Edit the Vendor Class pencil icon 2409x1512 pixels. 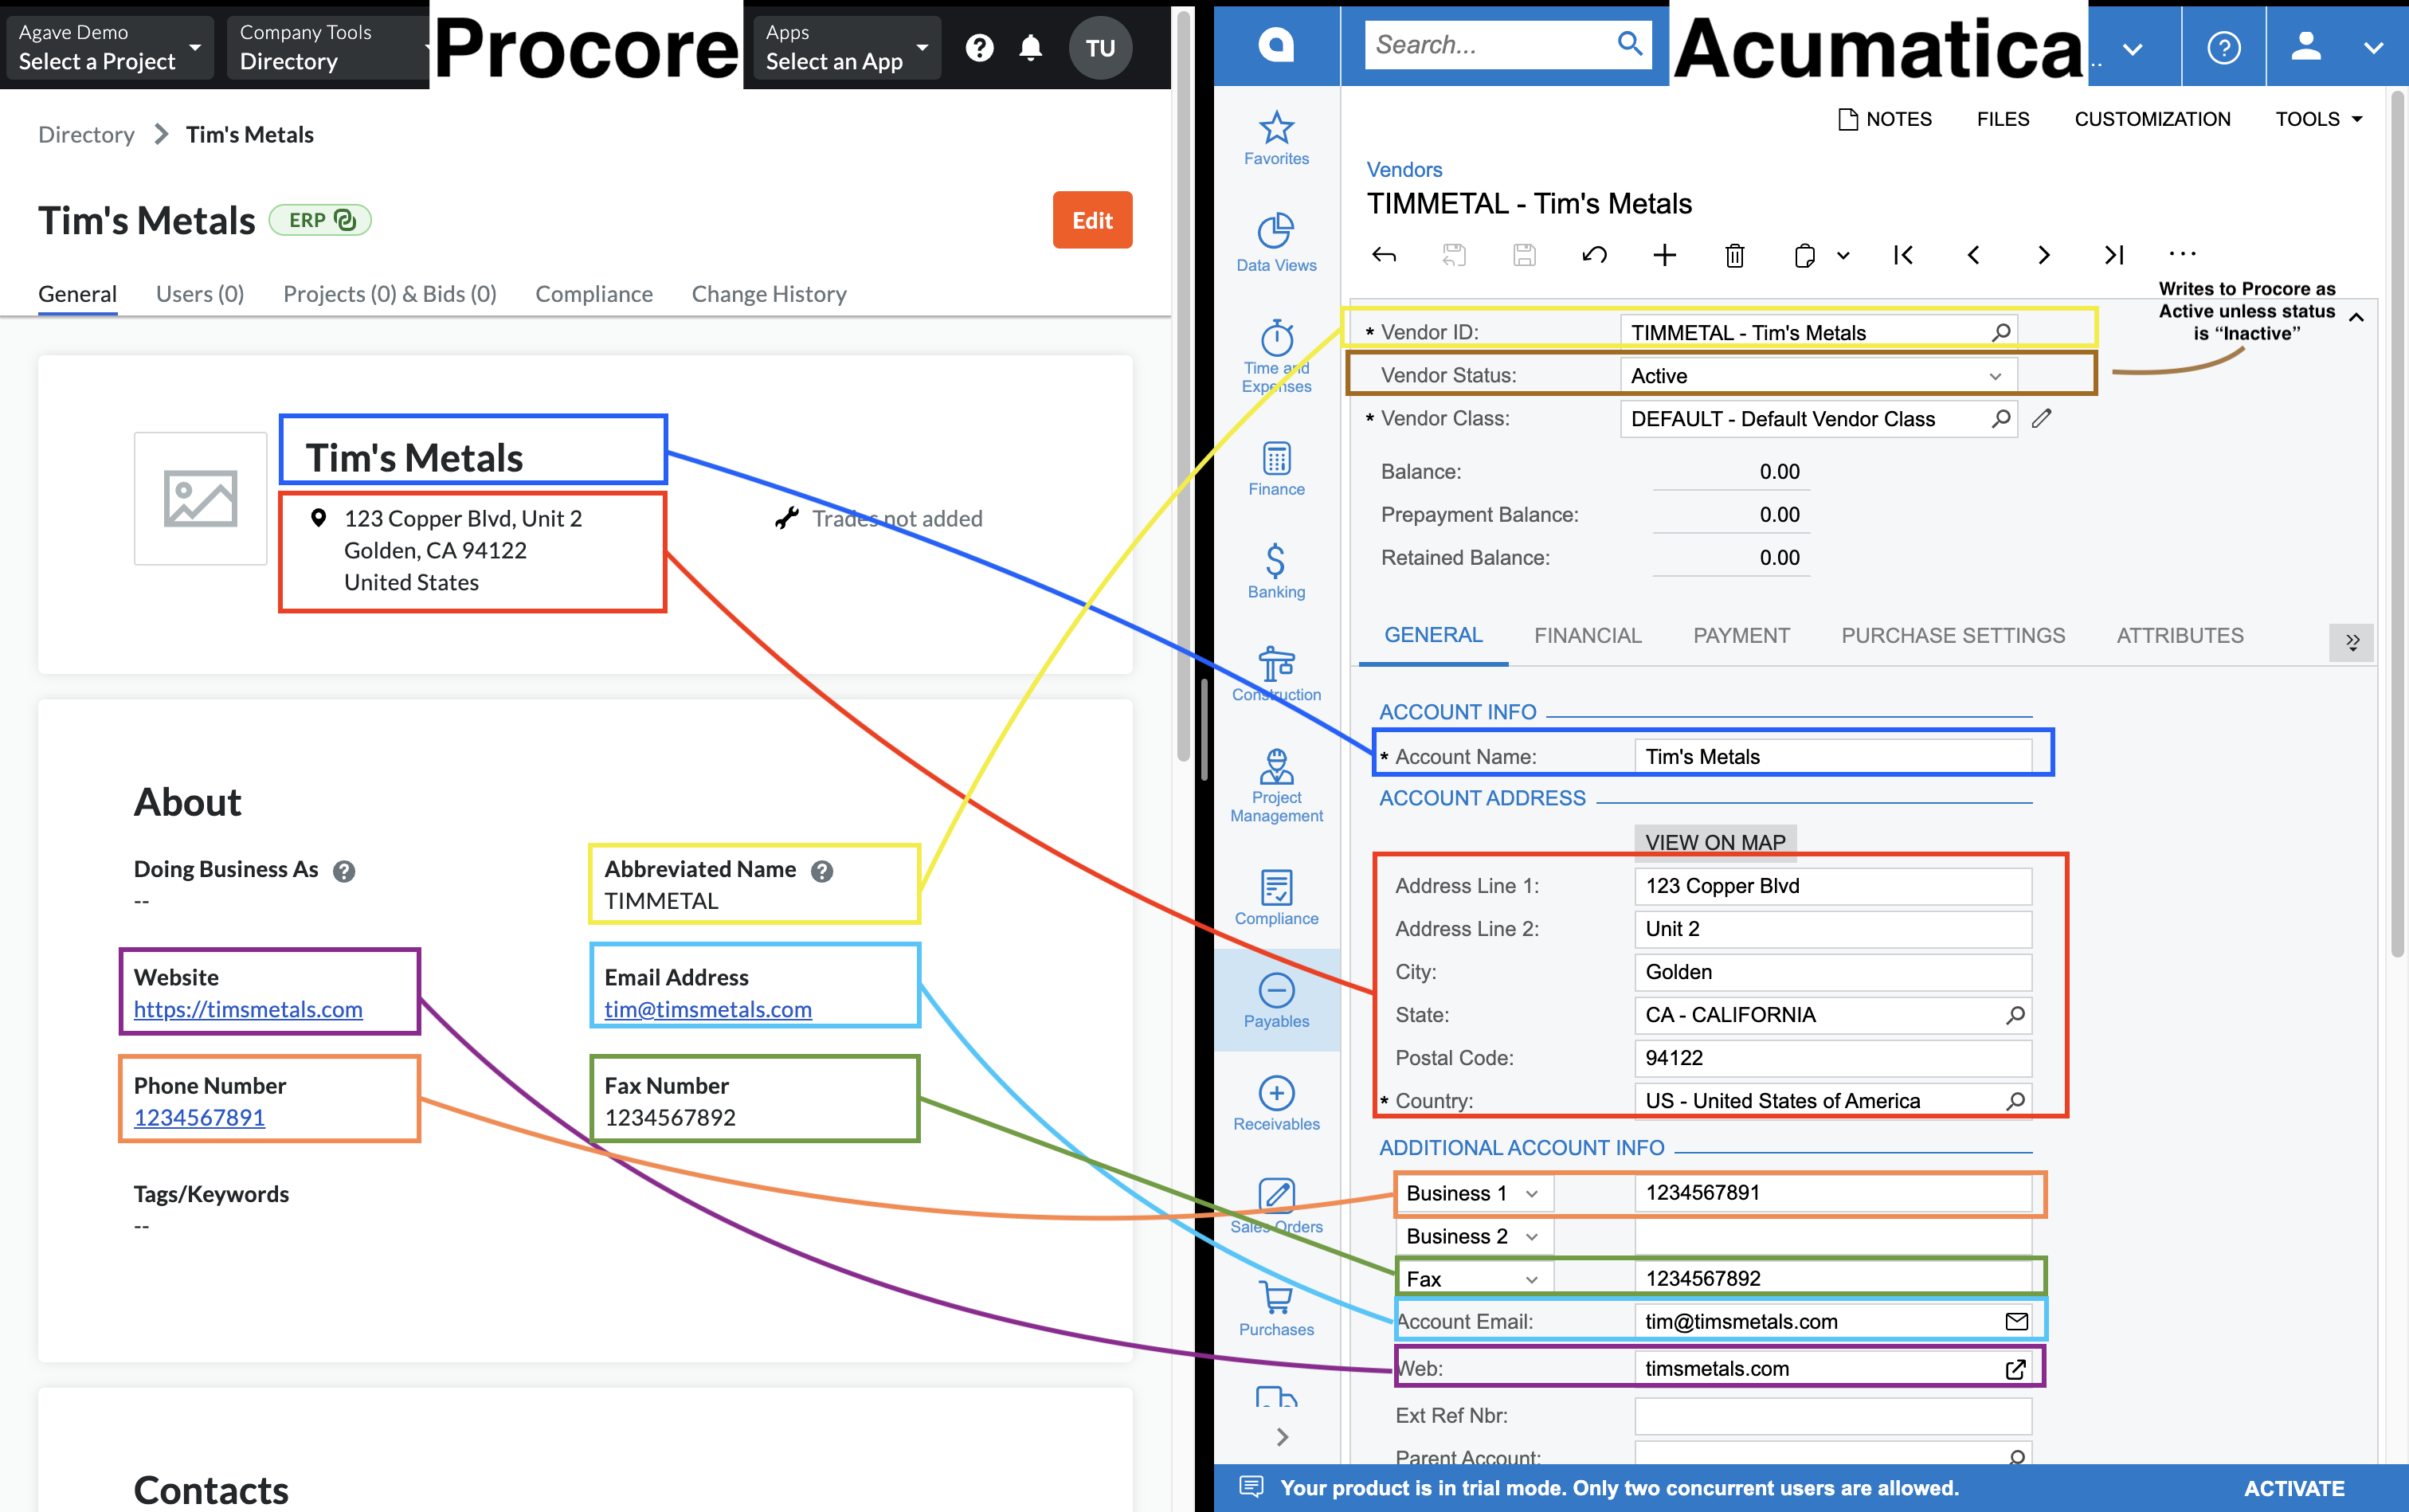(2041, 418)
